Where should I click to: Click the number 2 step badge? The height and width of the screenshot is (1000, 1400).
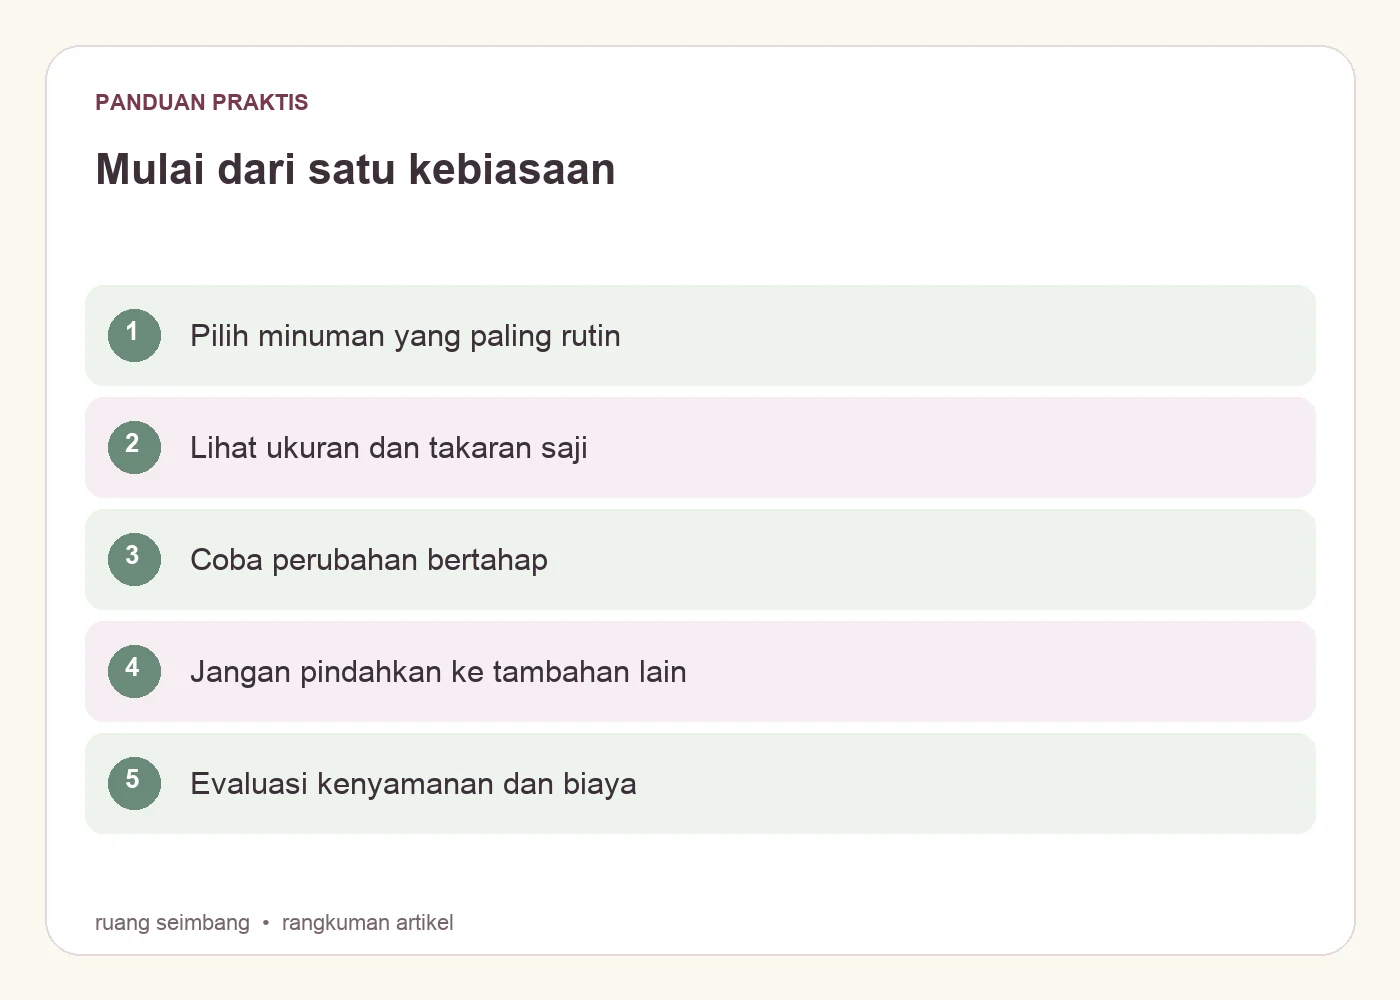coord(134,447)
